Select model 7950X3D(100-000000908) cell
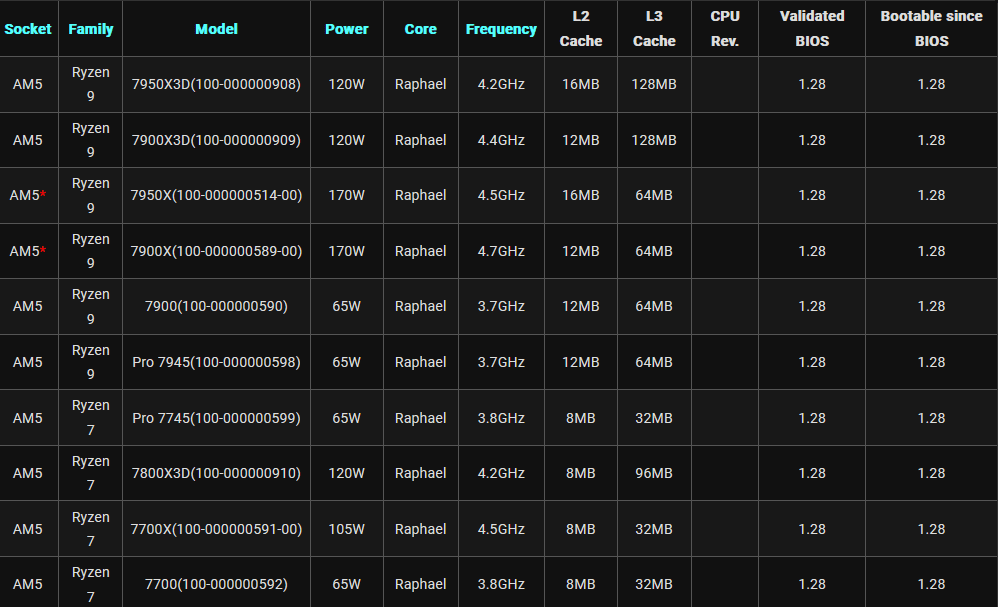The width and height of the screenshot is (998, 607). 216,85
